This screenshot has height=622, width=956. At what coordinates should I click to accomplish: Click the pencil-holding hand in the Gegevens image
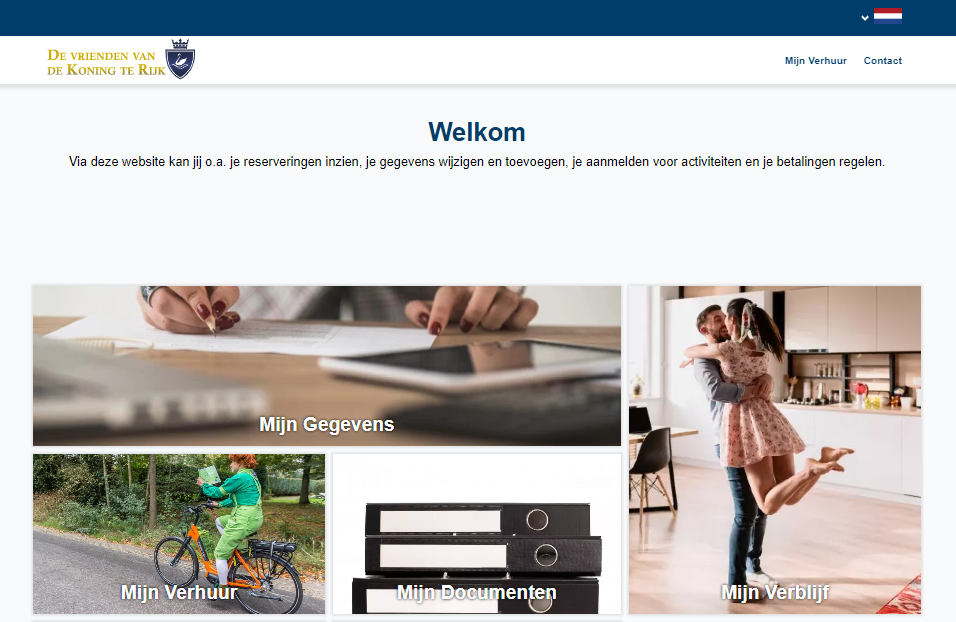pyautogui.click(x=191, y=308)
